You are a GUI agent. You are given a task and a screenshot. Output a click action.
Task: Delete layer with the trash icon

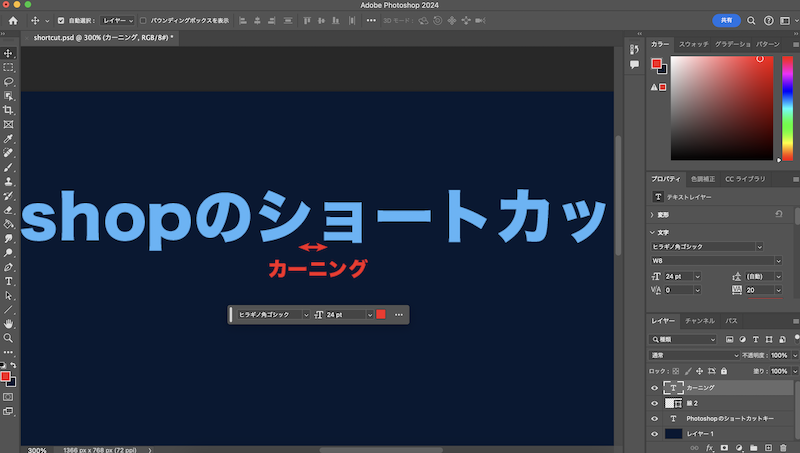pyautogui.click(x=783, y=448)
